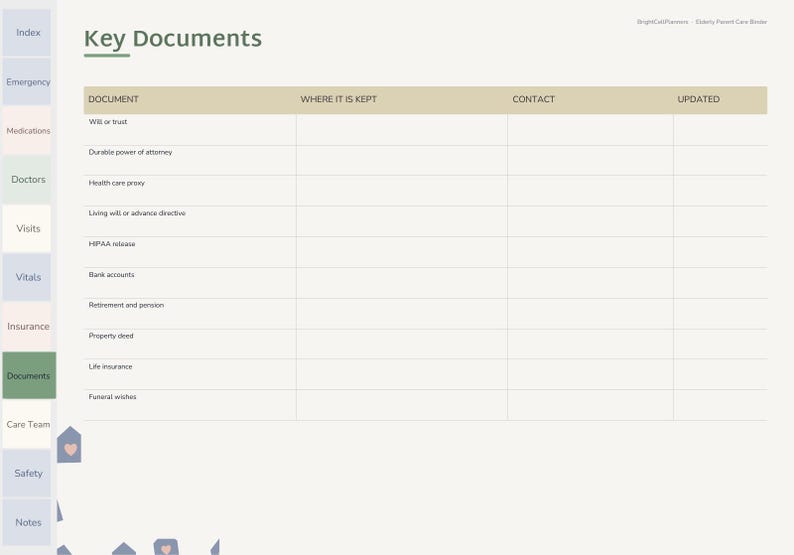The height and width of the screenshot is (555, 794).
Task: Select the Bank accounts label
Action: click(x=111, y=274)
